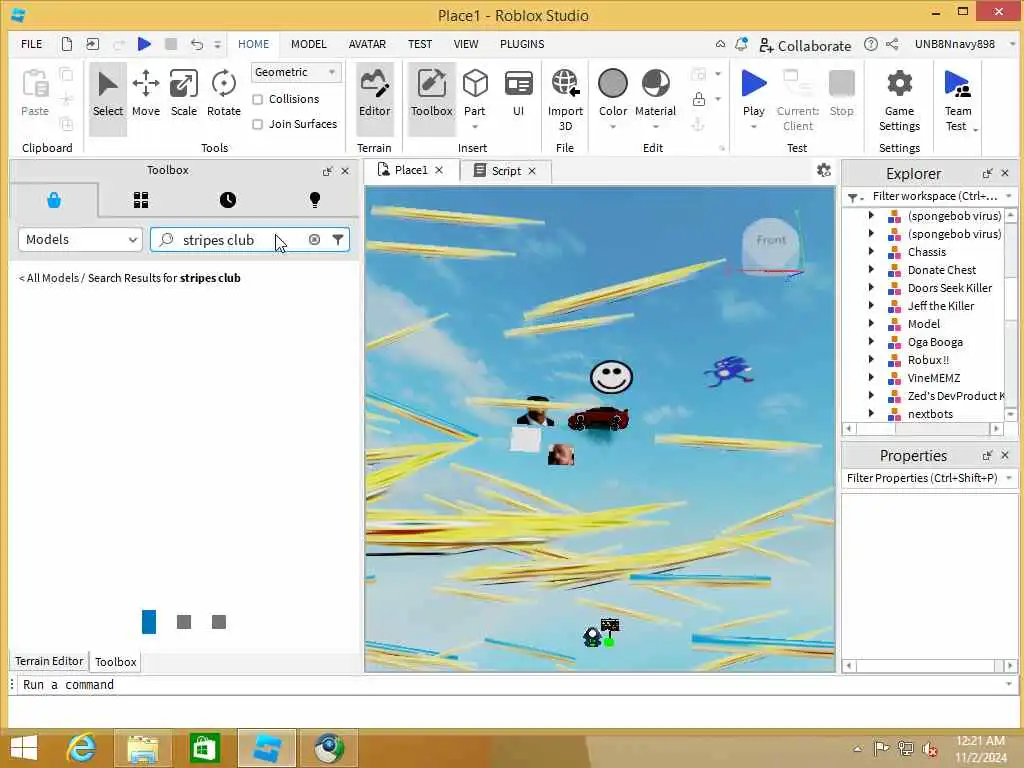Click the Collaborate button

[x=805, y=45]
